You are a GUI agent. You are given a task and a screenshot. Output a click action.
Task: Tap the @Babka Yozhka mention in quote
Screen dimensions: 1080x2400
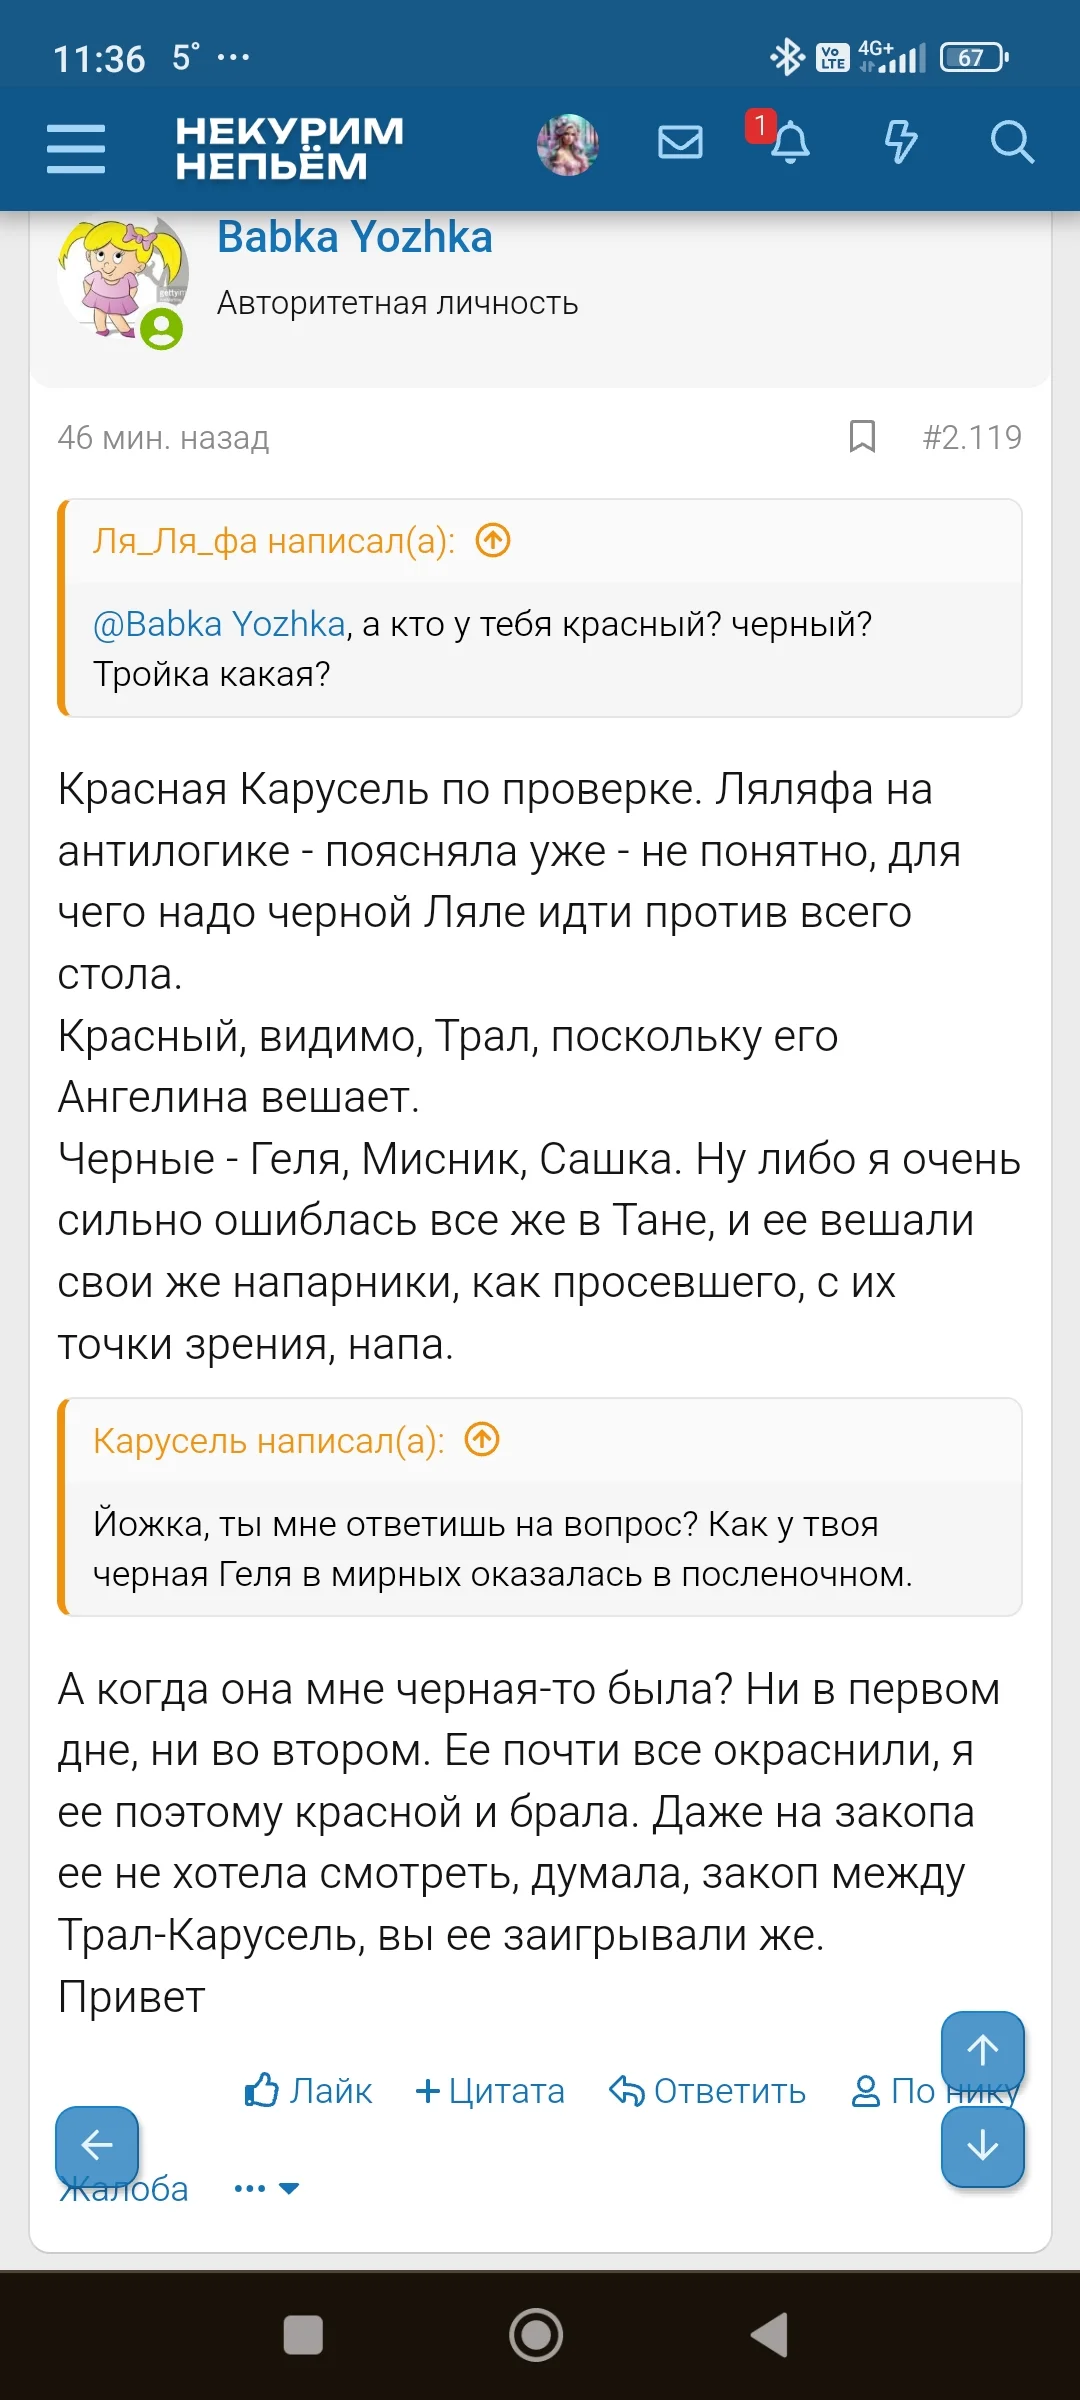(219, 624)
